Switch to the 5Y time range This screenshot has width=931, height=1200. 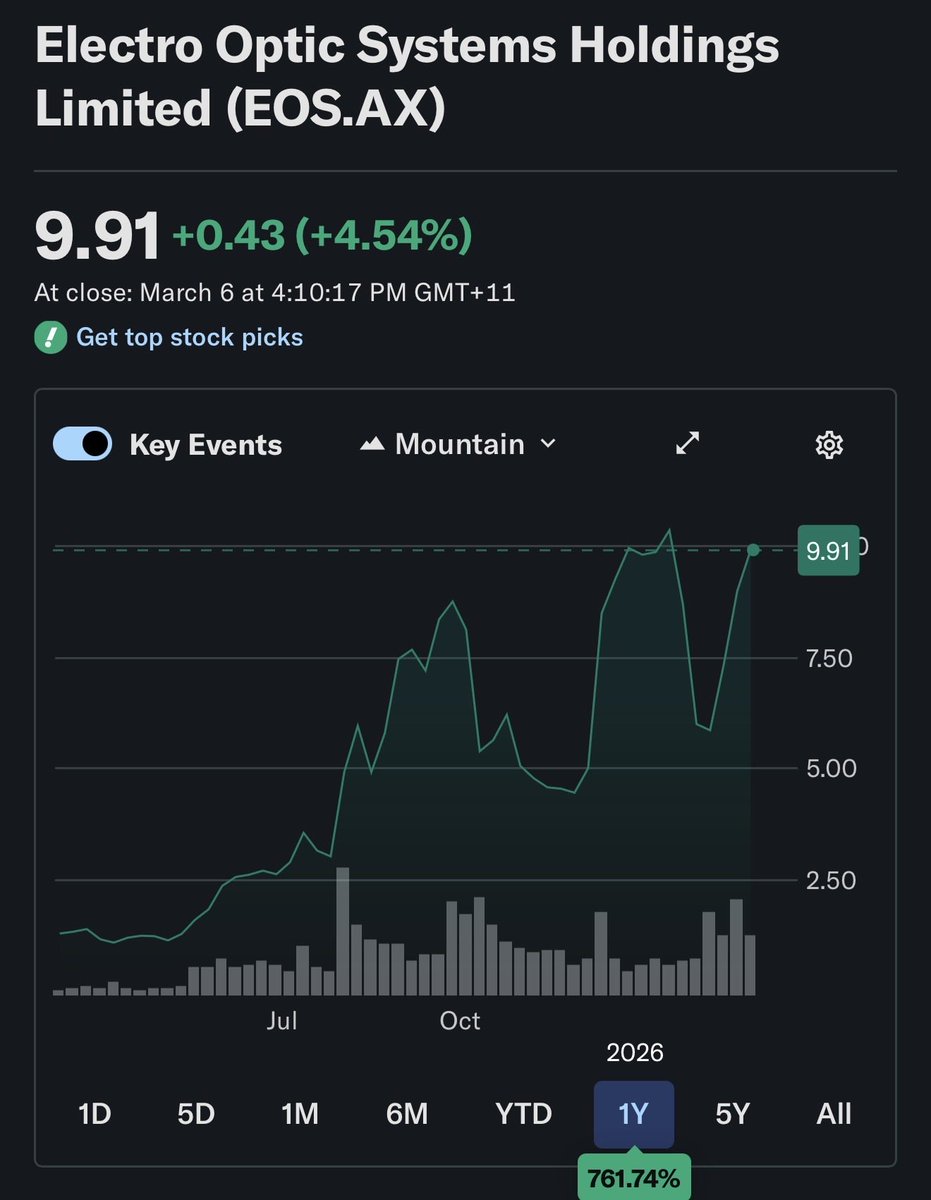pos(731,1113)
